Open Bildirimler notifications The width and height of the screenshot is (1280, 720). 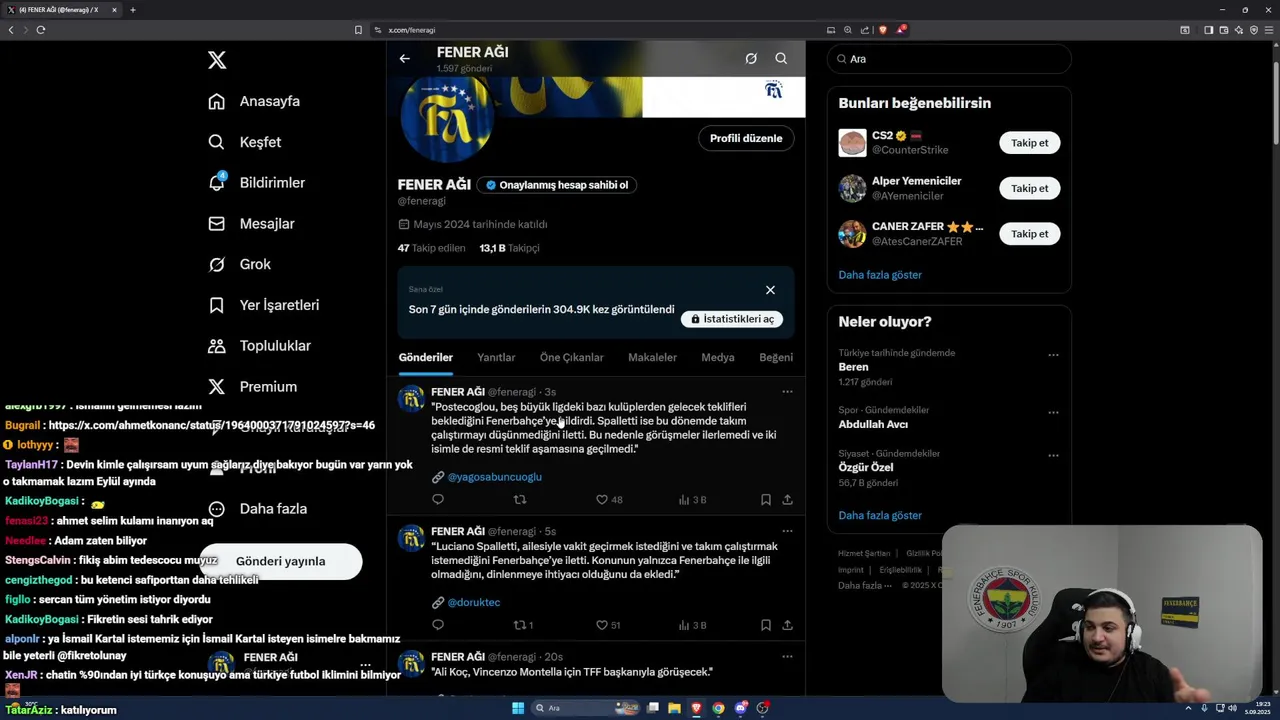click(256, 183)
